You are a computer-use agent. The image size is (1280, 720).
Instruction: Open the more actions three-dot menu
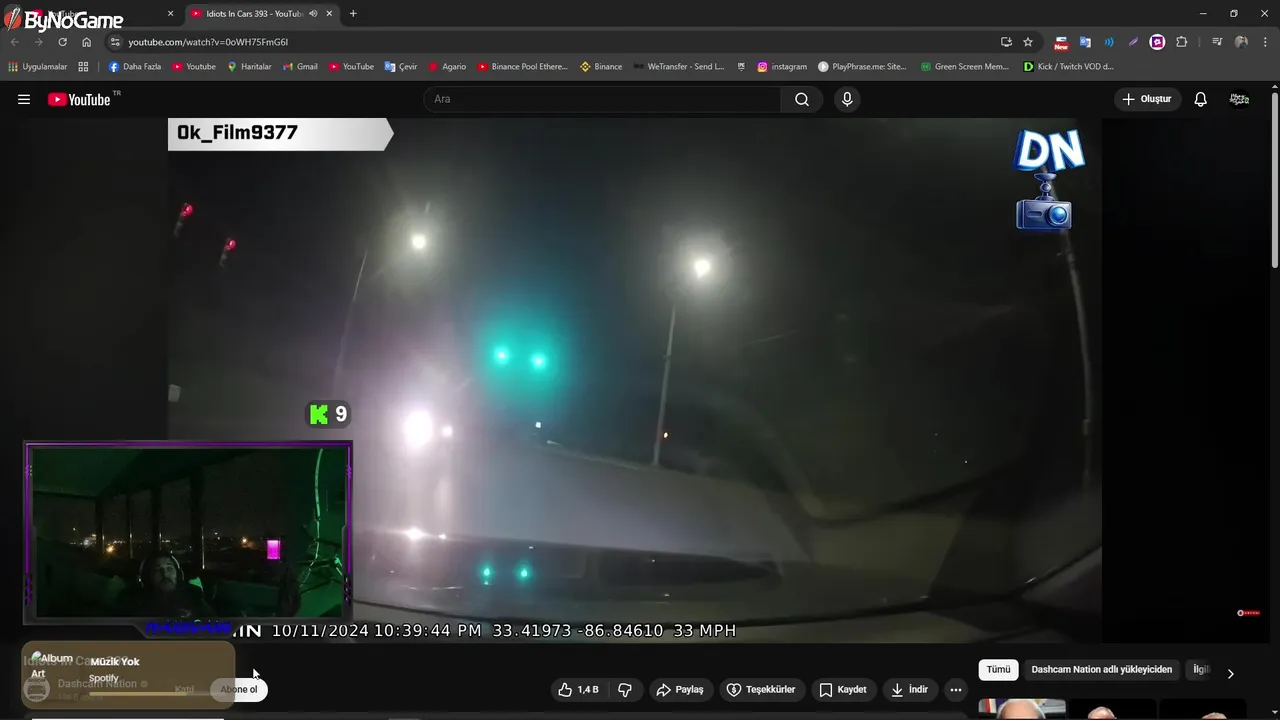[956, 689]
